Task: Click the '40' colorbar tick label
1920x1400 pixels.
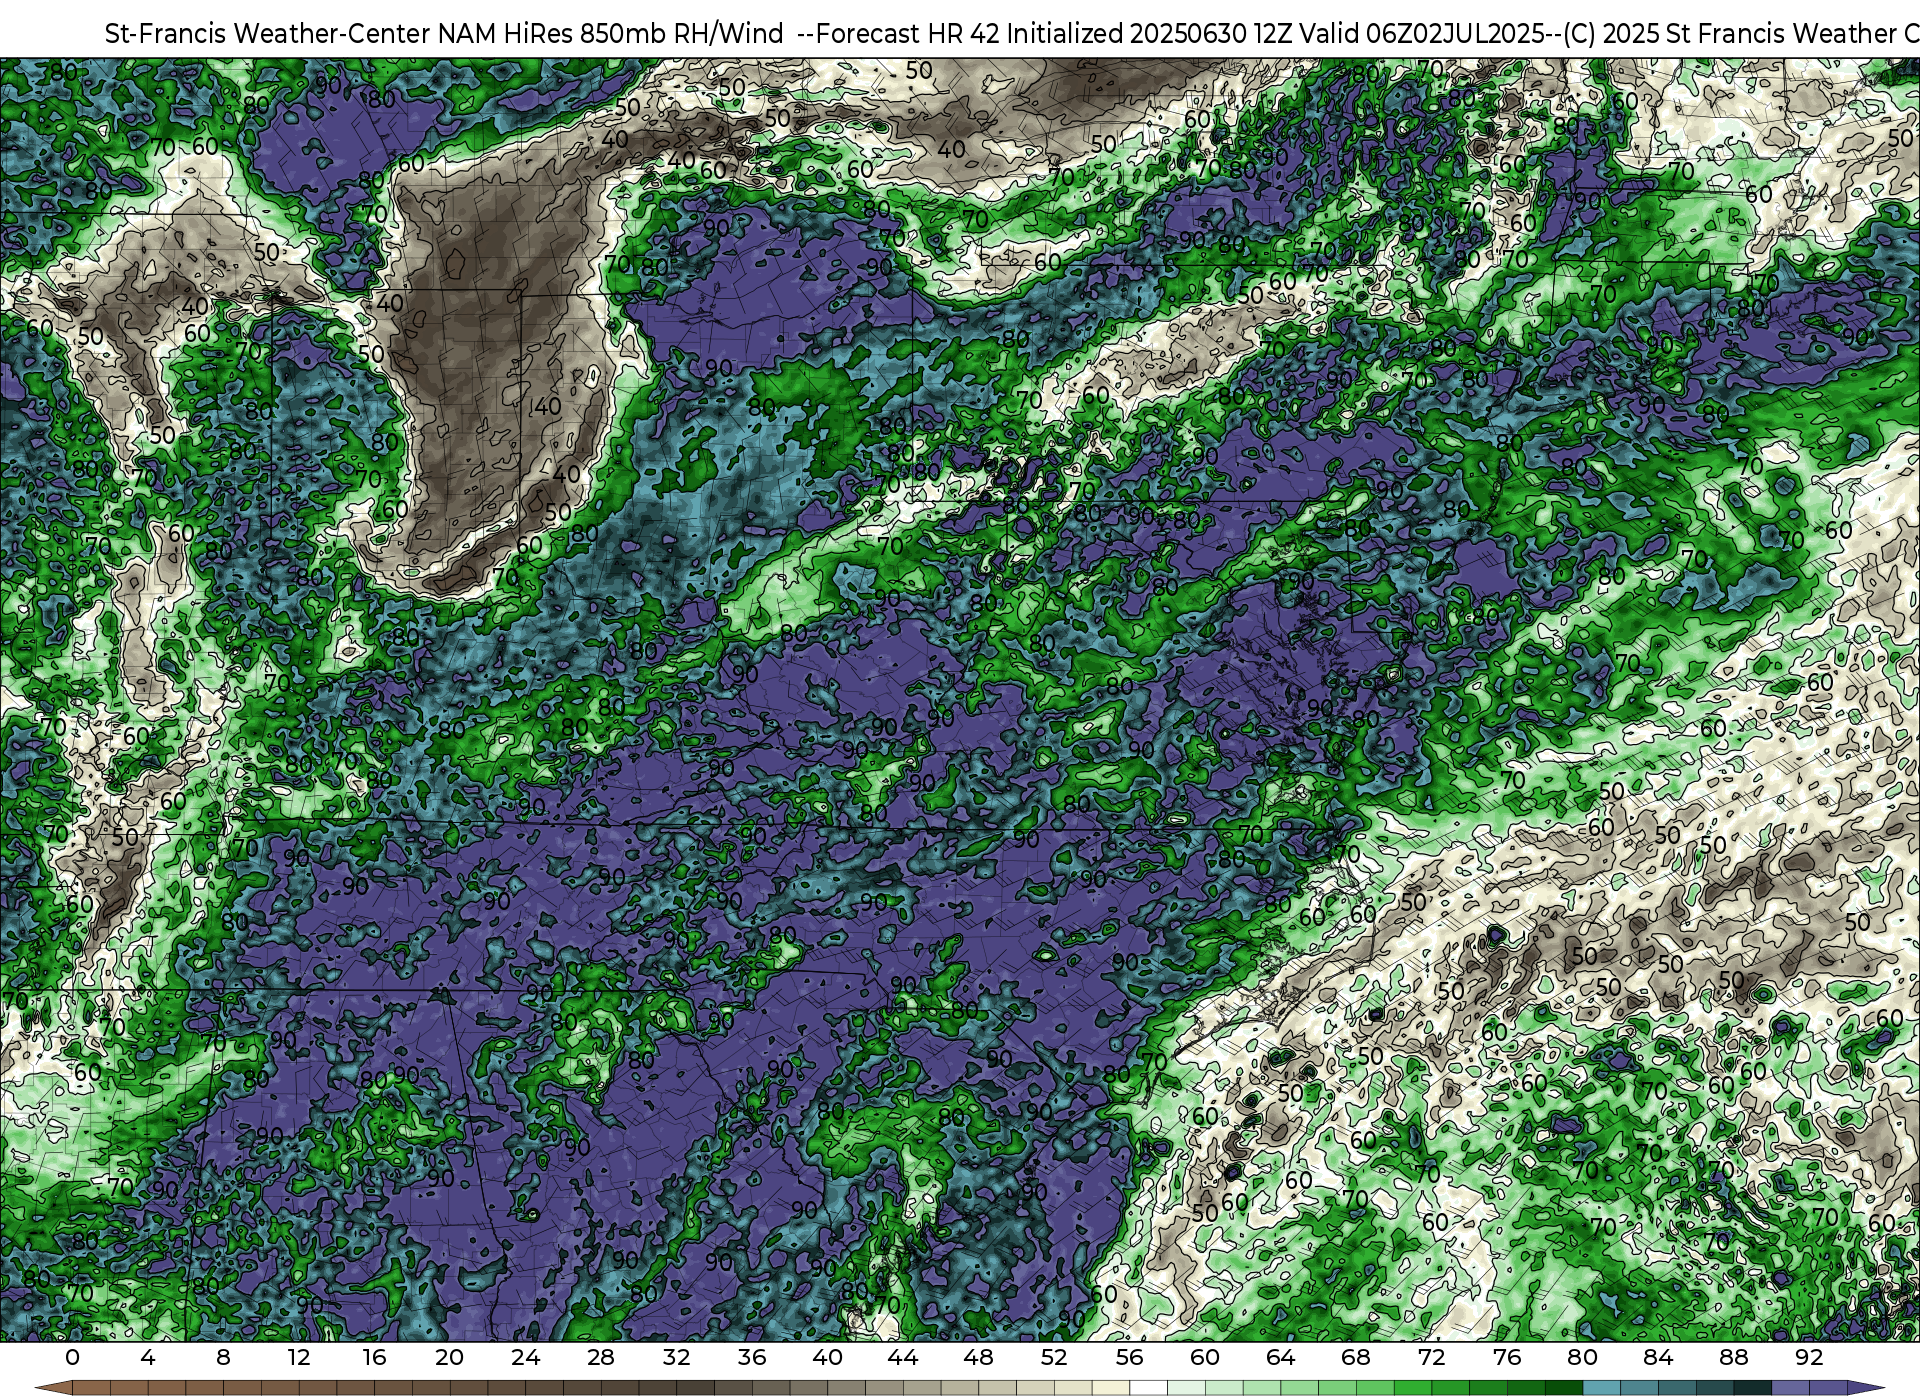Action: [x=827, y=1357]
